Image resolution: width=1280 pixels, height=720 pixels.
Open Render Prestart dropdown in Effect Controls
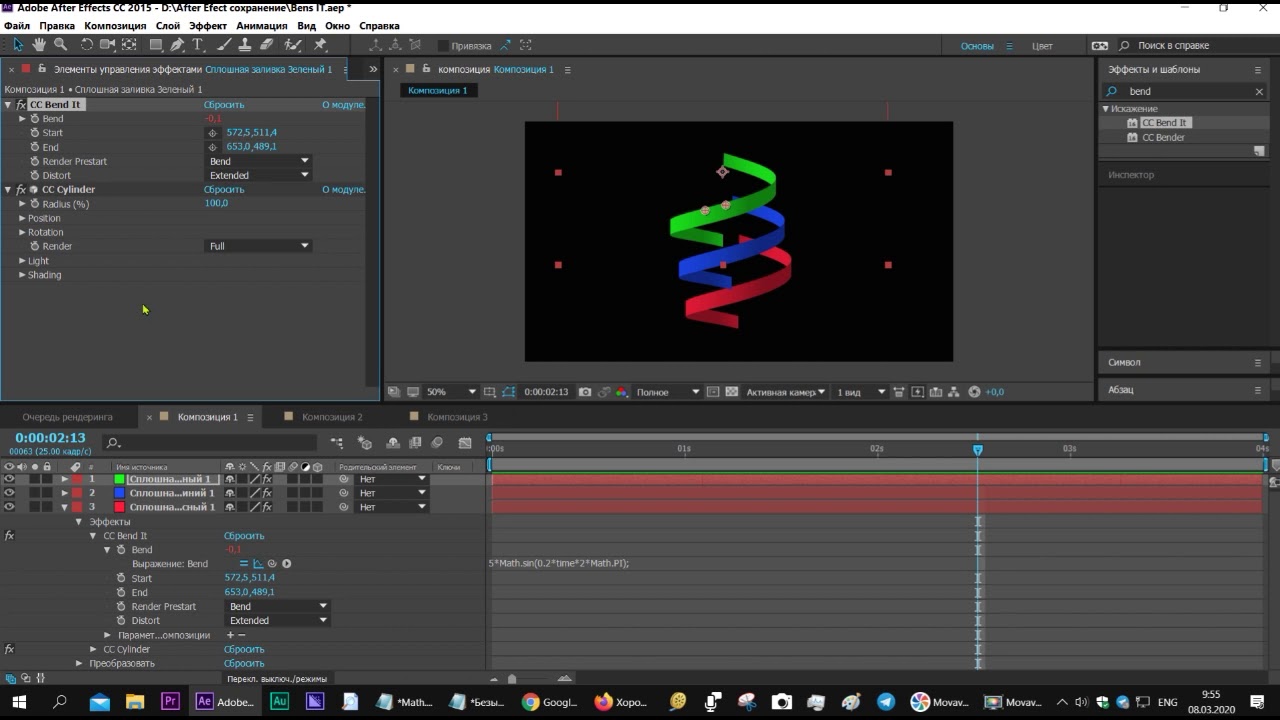(x=259, y=161)
